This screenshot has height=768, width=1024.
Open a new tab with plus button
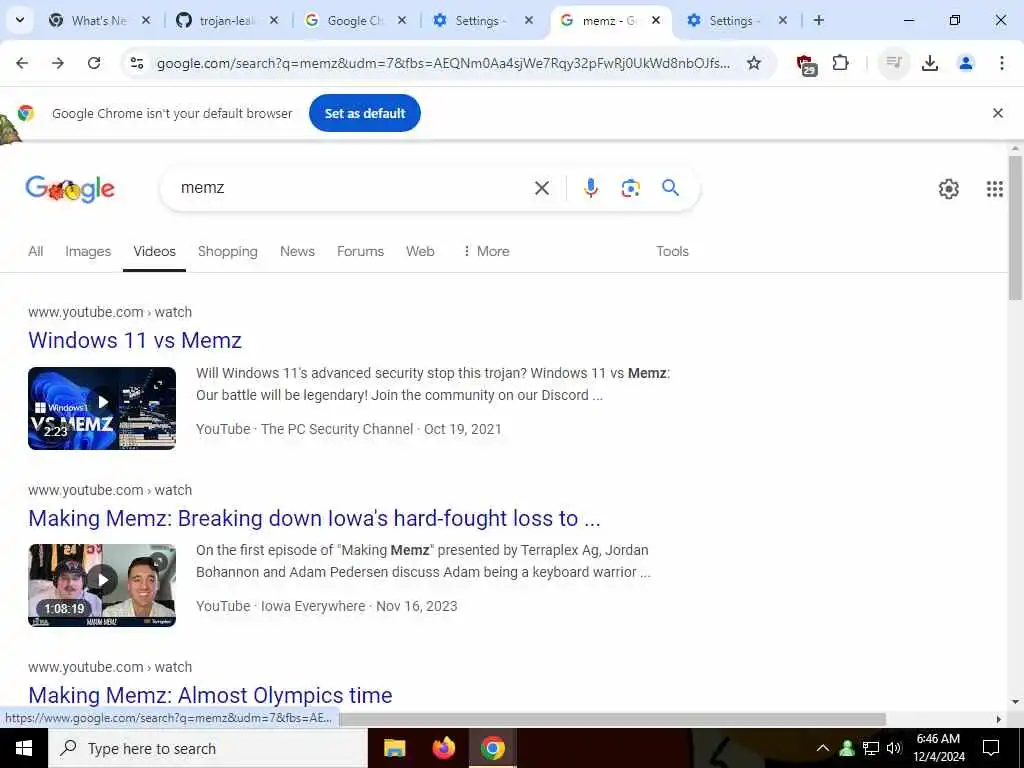click(818, 20)
